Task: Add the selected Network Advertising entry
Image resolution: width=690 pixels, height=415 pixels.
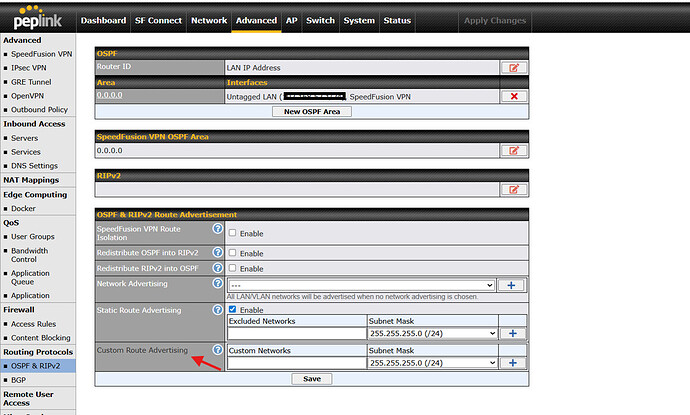Action: tap(511, 285)
